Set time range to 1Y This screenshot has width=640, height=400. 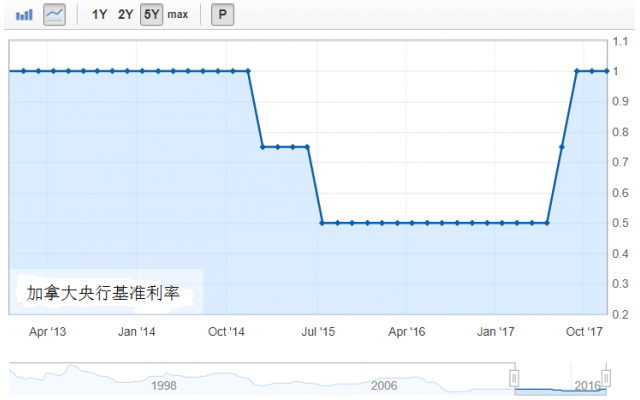click(100, 15)
